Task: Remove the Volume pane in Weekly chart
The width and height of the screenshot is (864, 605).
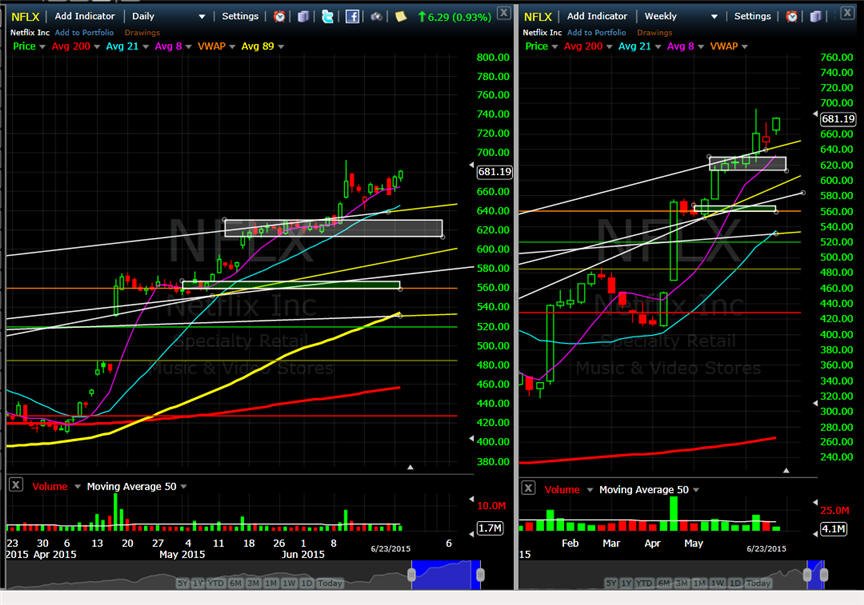Action: coord(528,488)
